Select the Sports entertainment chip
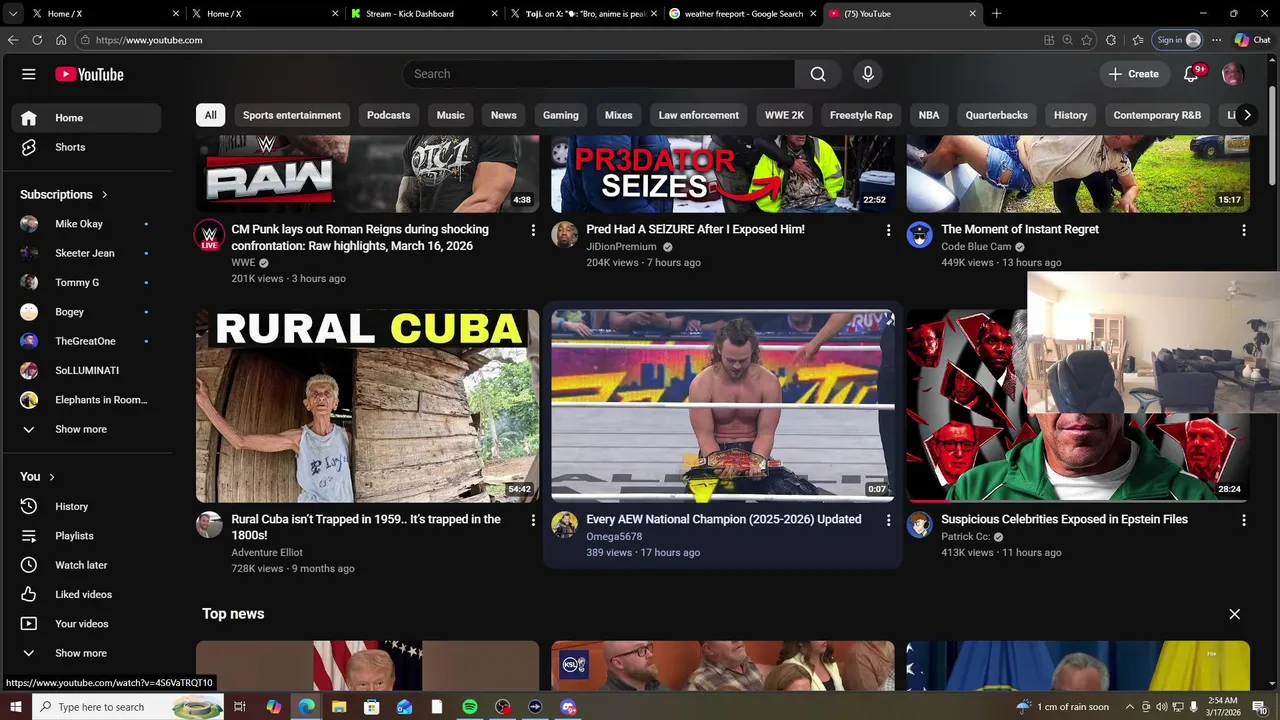 tap(292, 115)
